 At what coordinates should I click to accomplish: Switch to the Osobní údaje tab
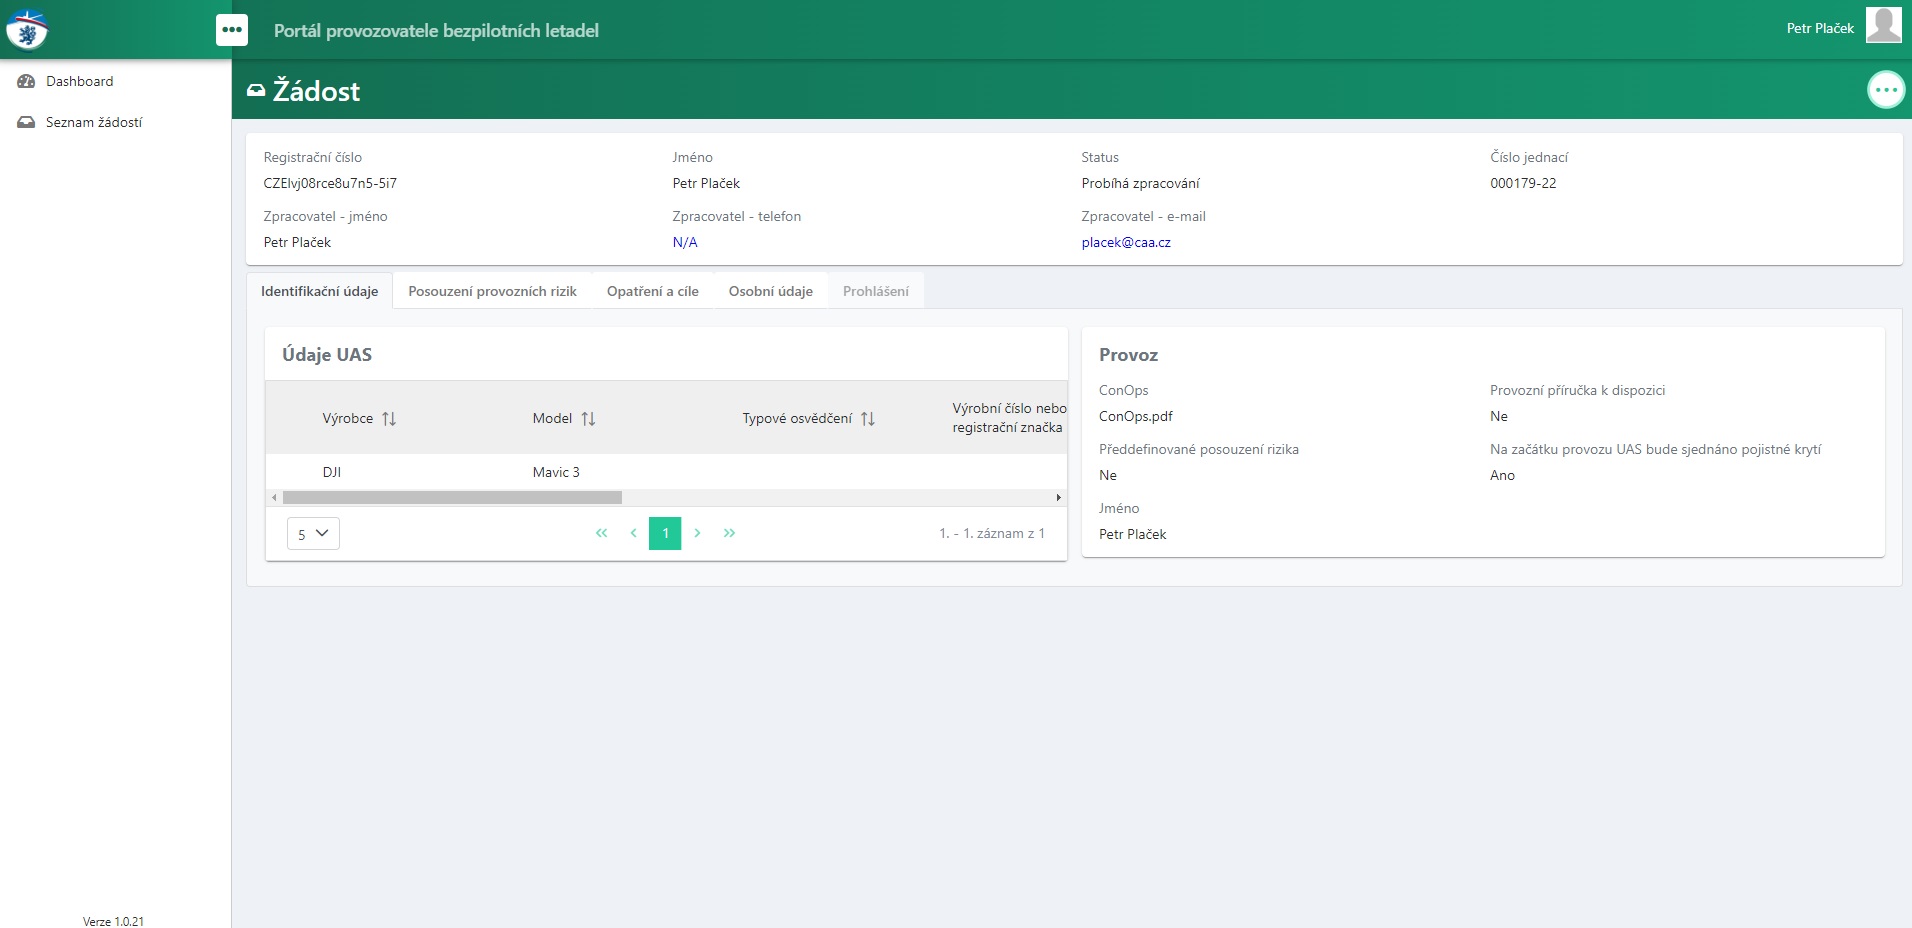pyautogui.click(x=770, y=291)
